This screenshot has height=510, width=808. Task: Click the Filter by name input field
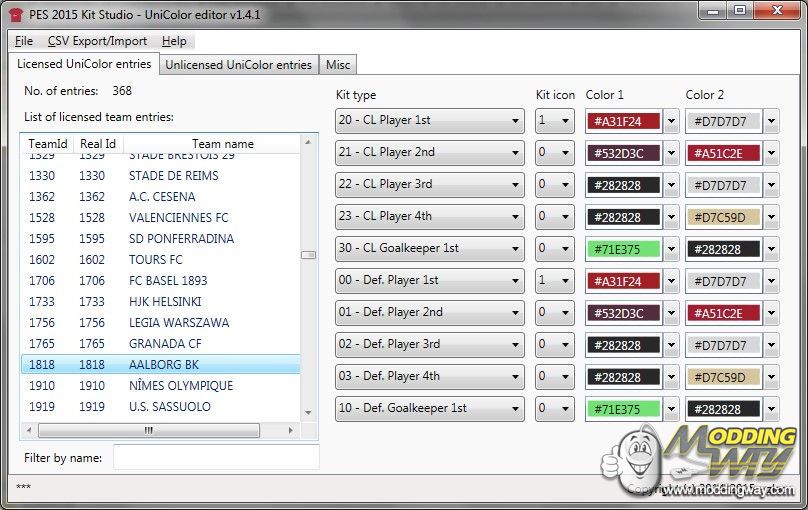click(215, 457)
